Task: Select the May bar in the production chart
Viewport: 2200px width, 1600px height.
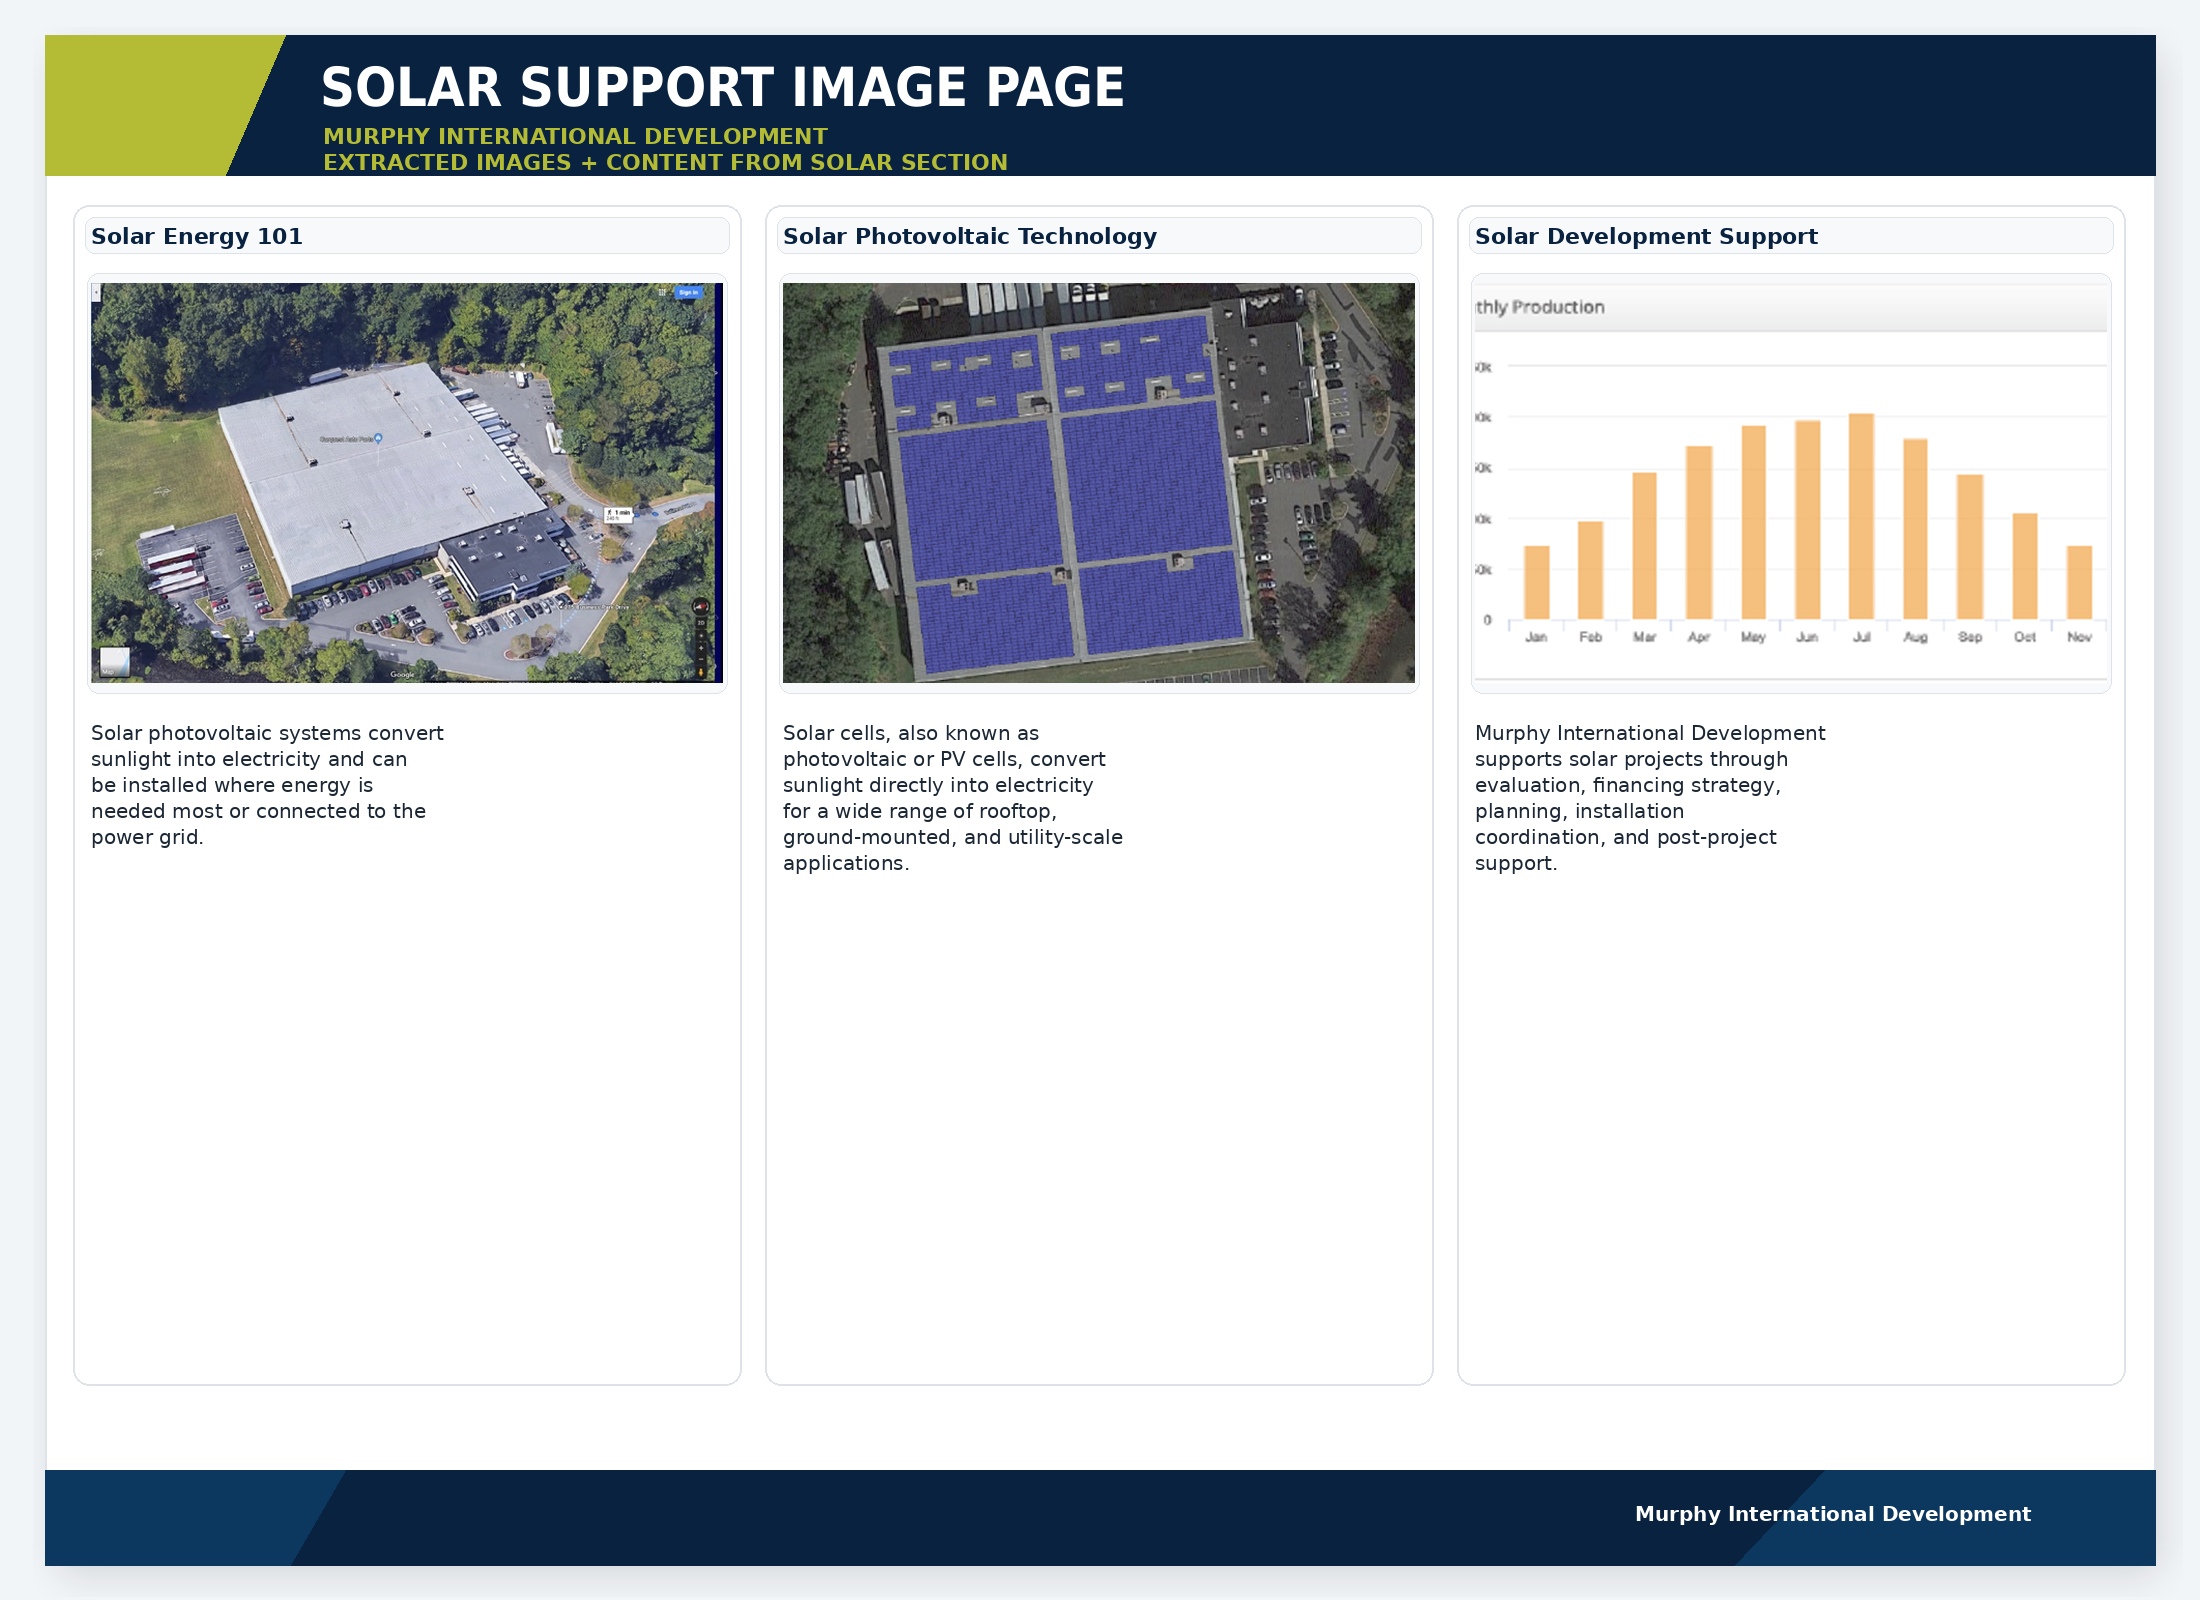Action: [1753, 523]
